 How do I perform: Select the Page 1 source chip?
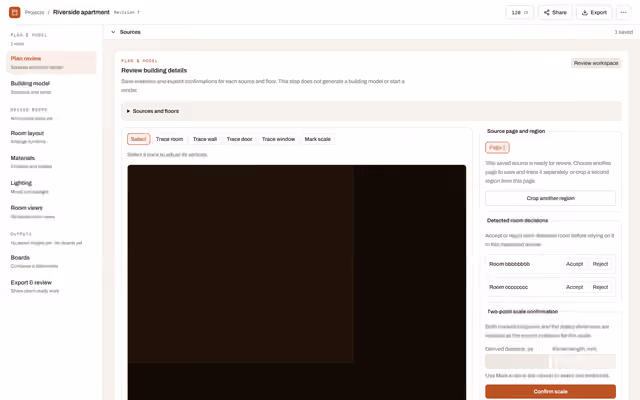[497, 148]
